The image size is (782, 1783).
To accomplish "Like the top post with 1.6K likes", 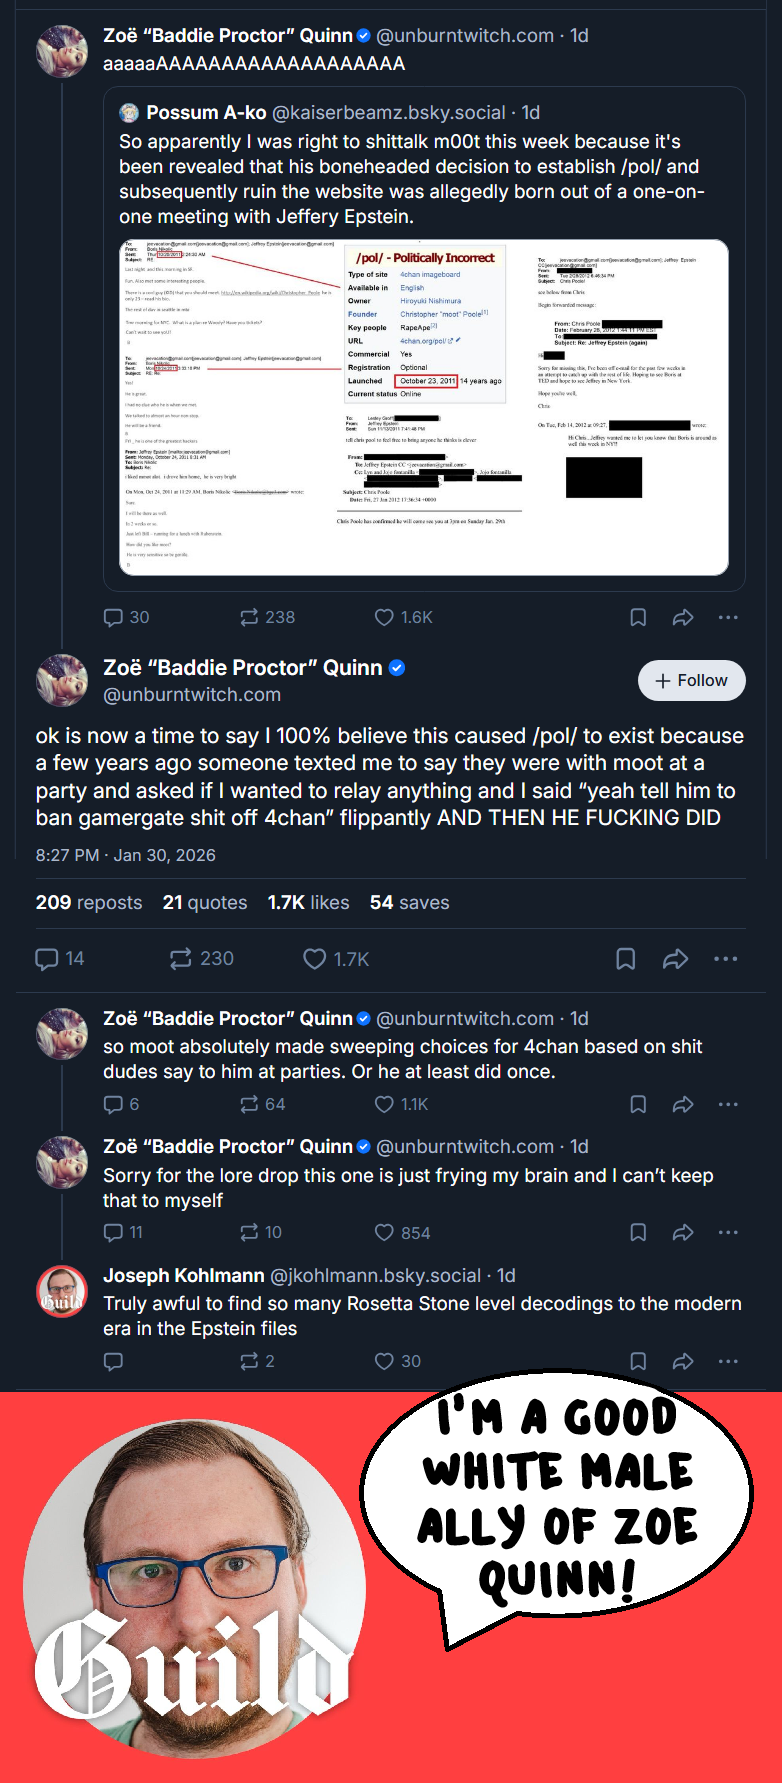I will [x=403, y=617].
